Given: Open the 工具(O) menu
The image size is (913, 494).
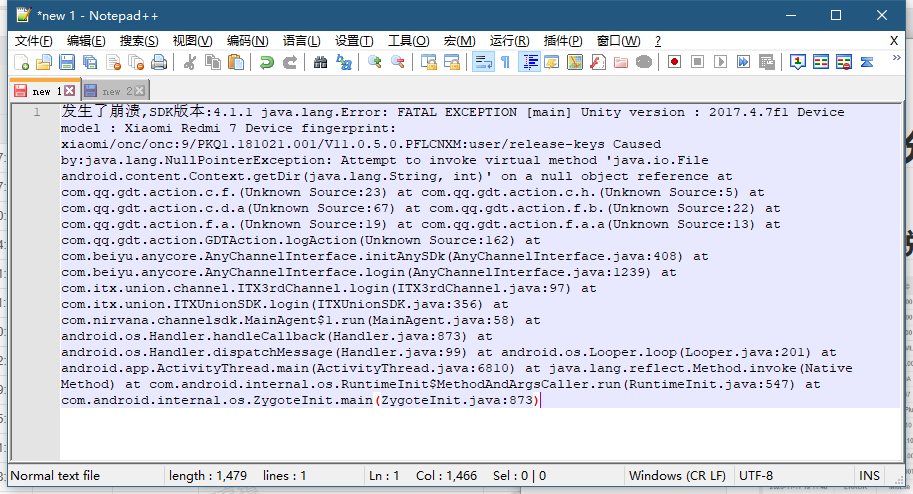Looking at the screenshot, I should click(x=409, y=41).
